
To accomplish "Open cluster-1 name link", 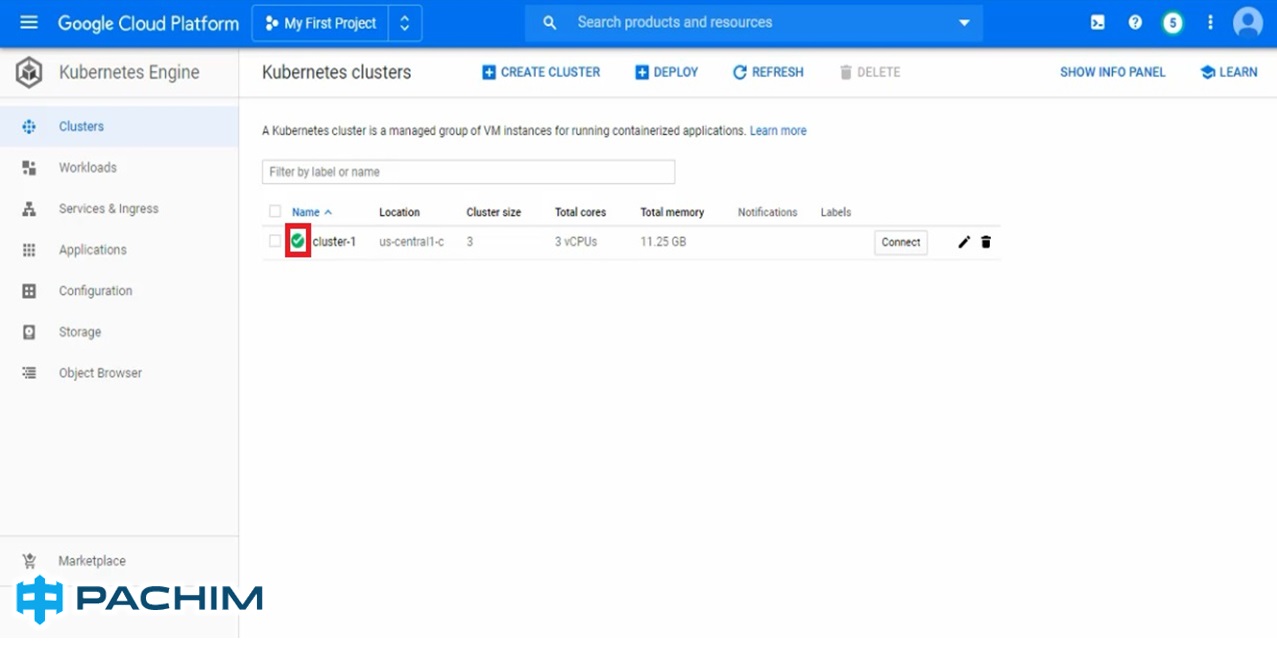I will [x=334, y=242].
